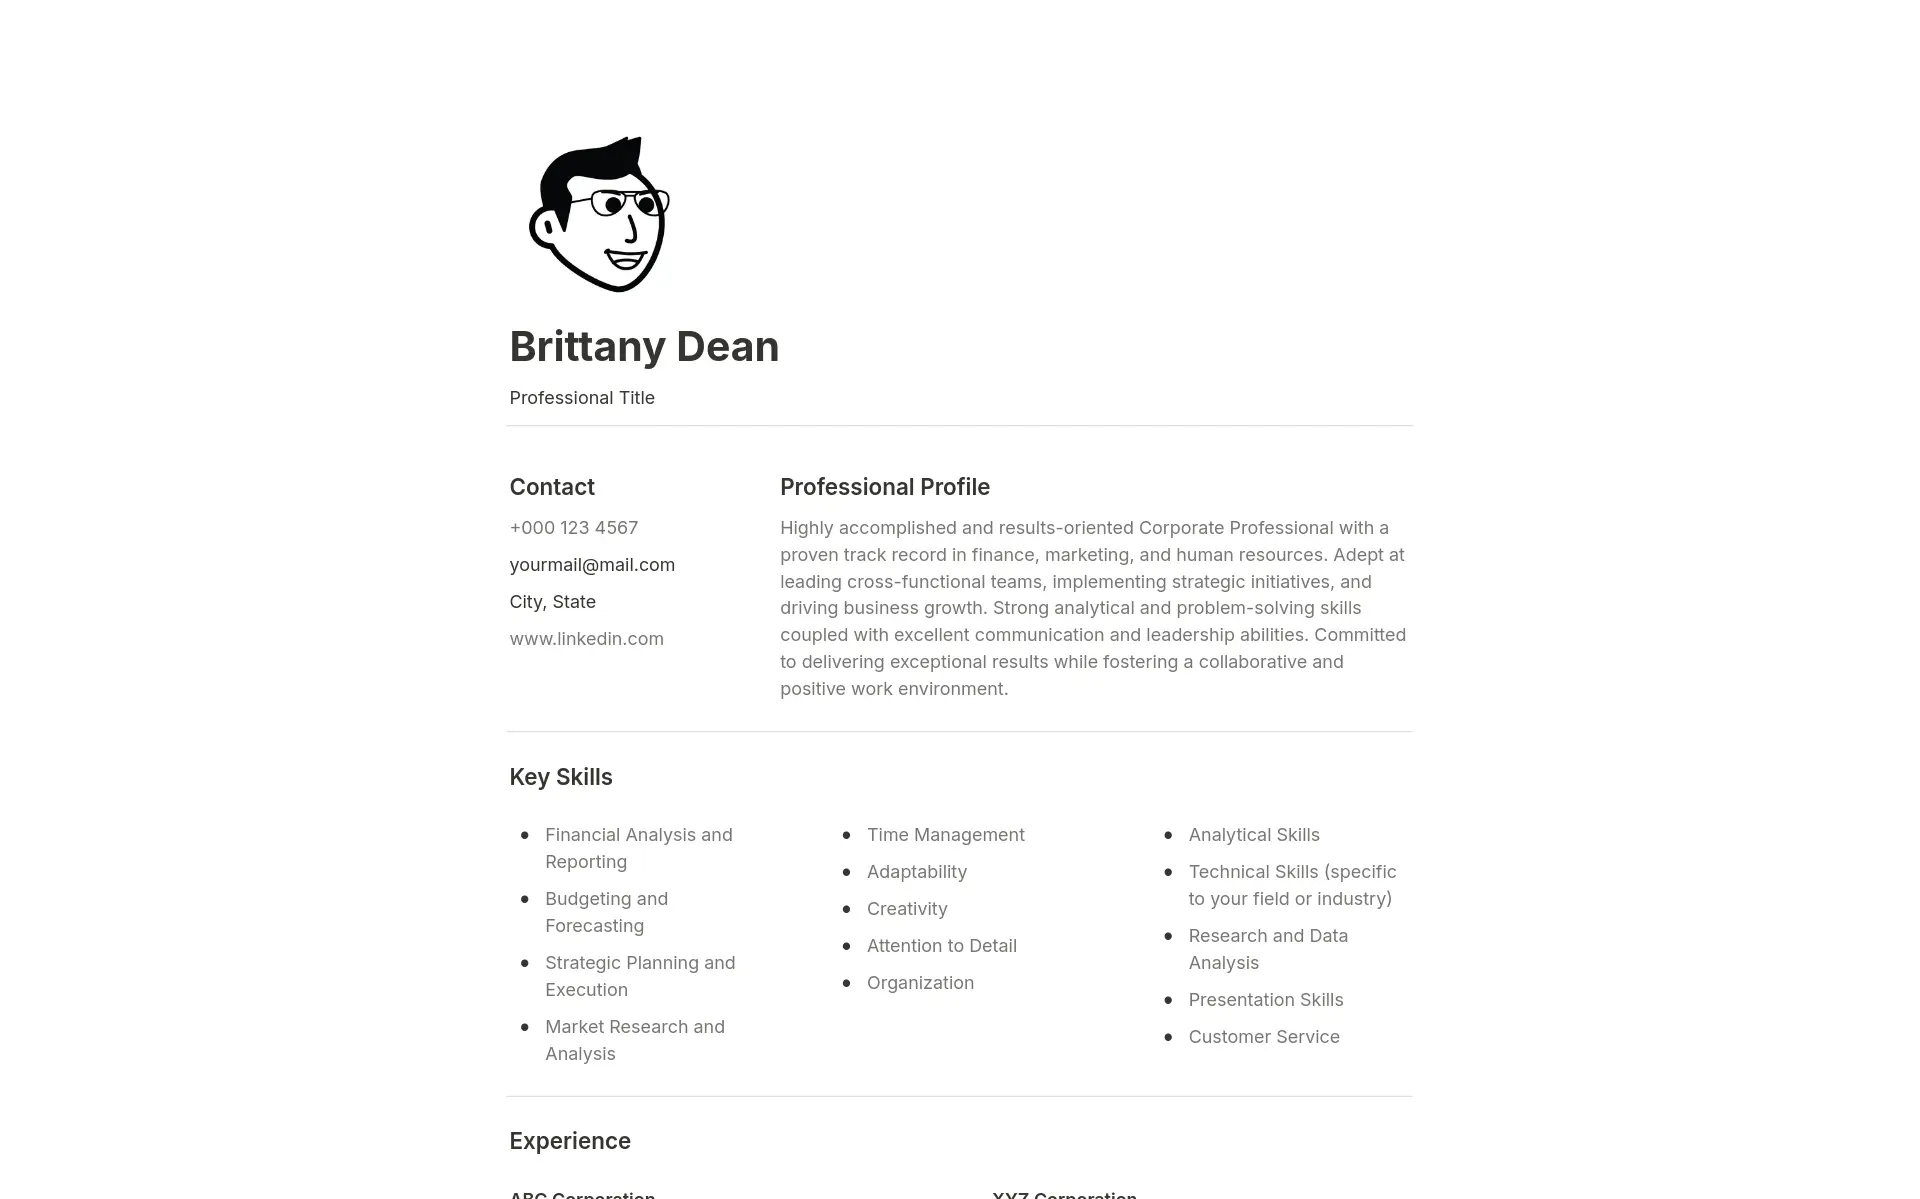Screen dimensions: 1920x1199
Task: Click the Time Management bullet icon
Action: (x=847, y=834)
